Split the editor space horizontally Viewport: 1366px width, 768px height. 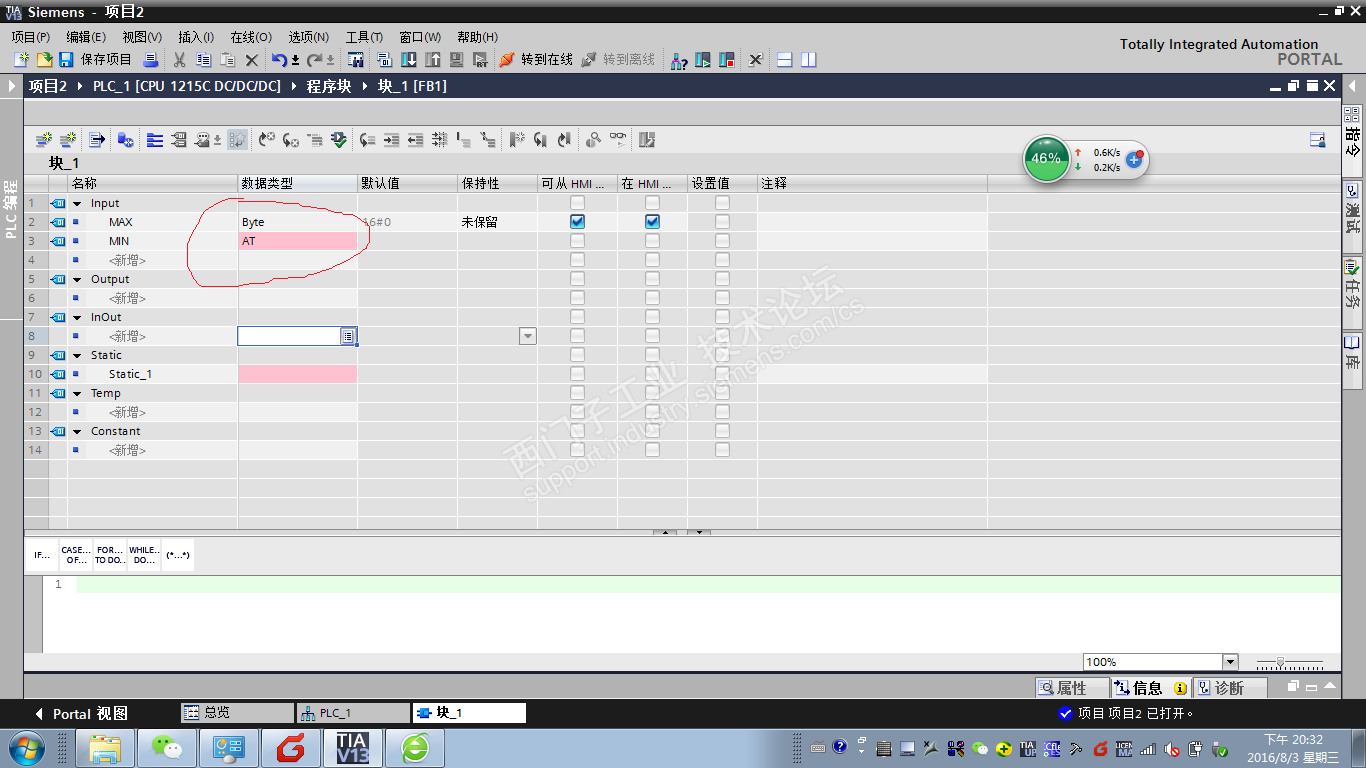pos(785,60)
